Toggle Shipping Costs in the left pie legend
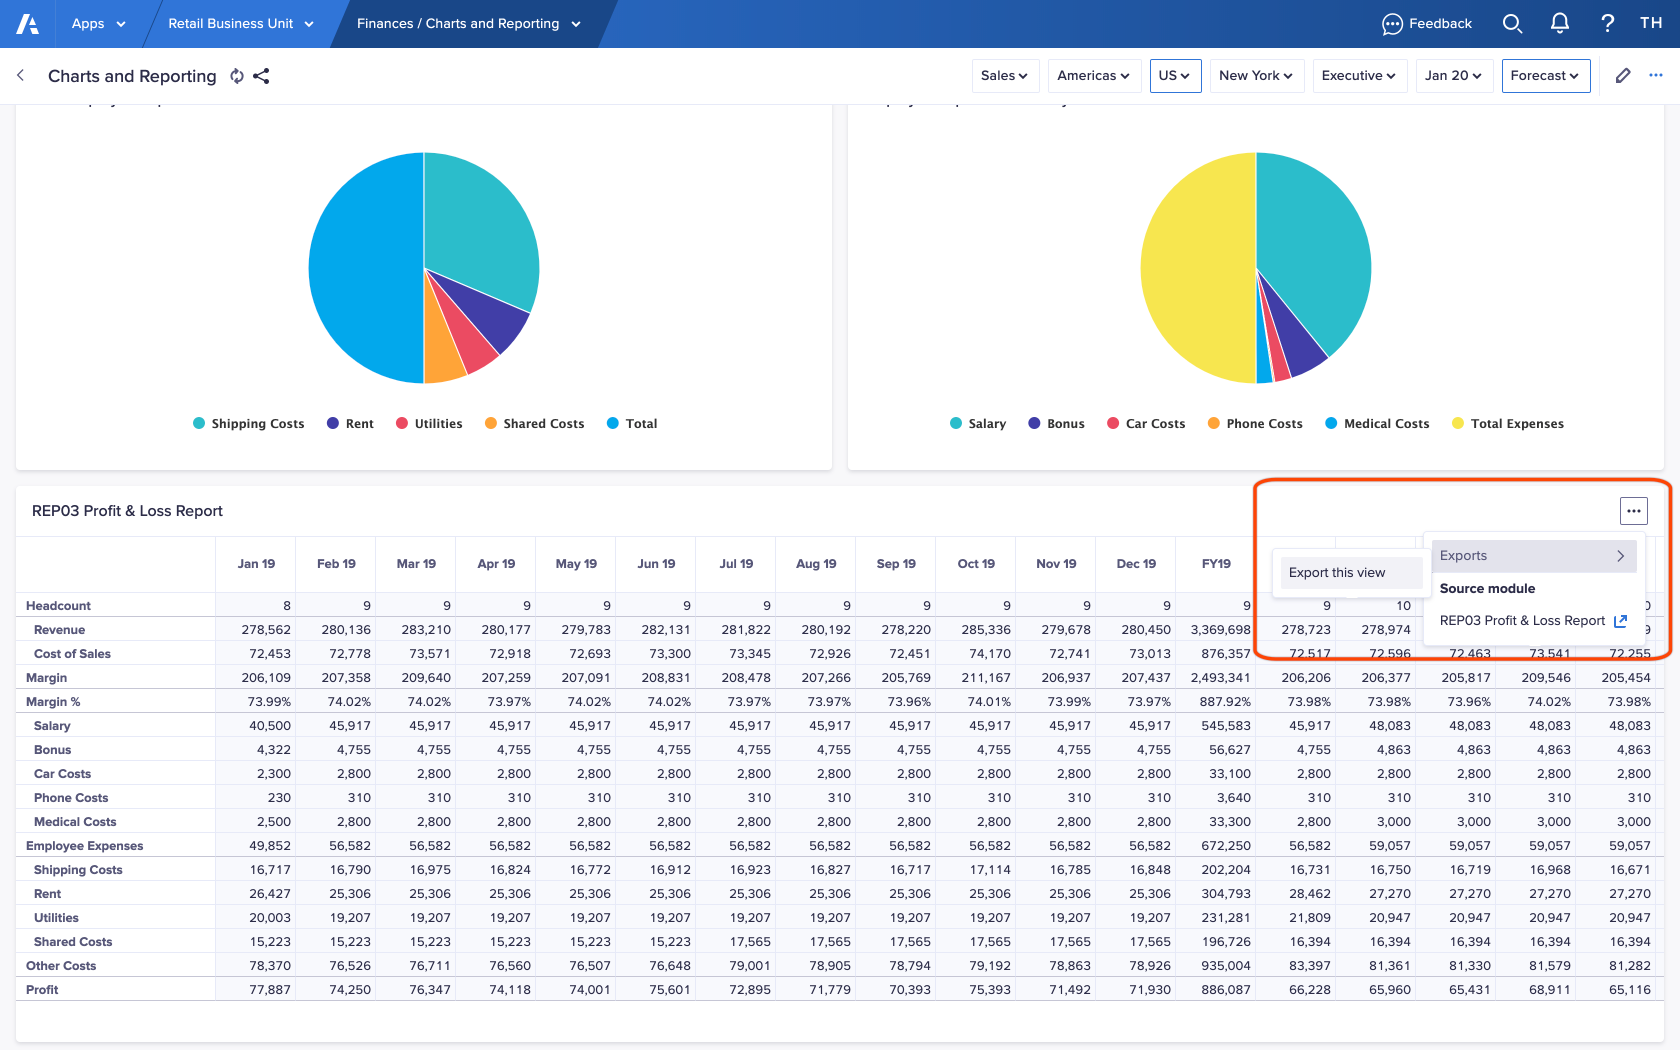Screen dimensions: 1680x1050 tap(248, 423)
